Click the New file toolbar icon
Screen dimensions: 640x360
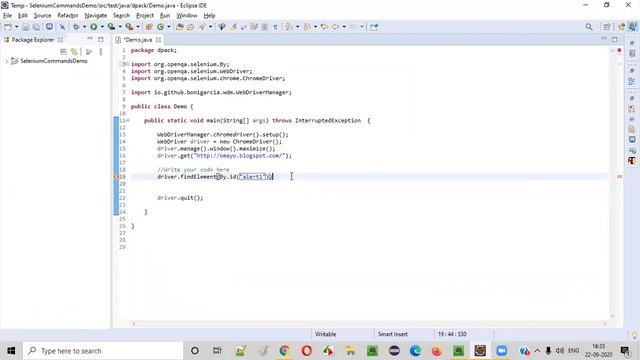coord(8,27)
